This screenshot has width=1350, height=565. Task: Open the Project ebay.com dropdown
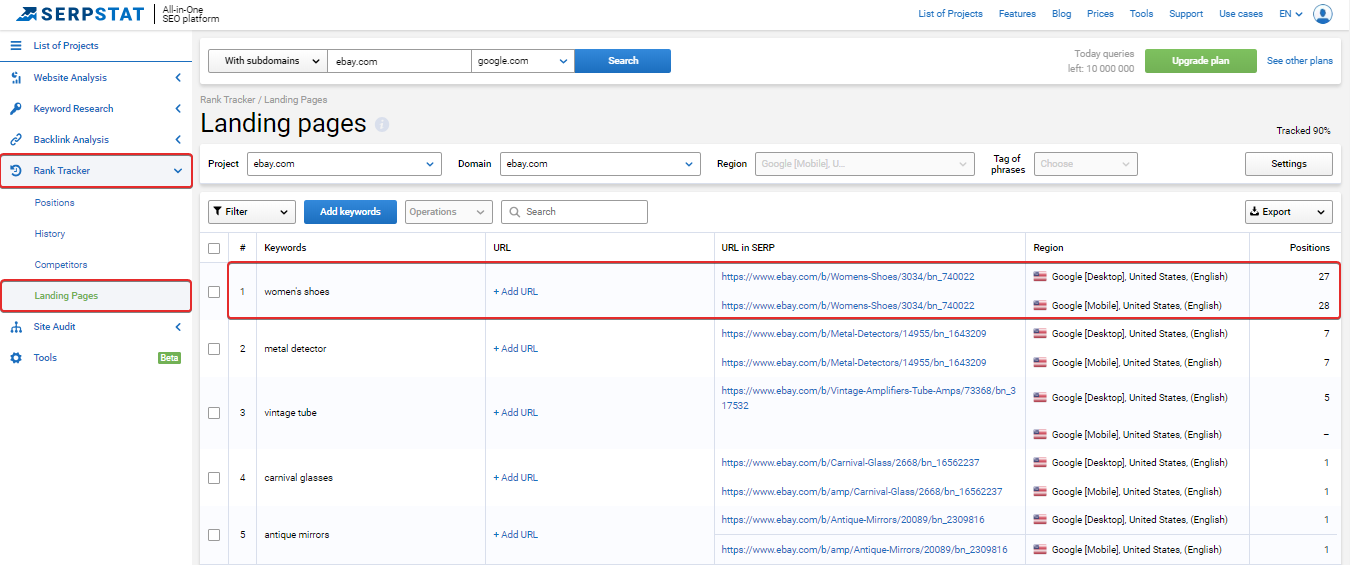[344, 164]
